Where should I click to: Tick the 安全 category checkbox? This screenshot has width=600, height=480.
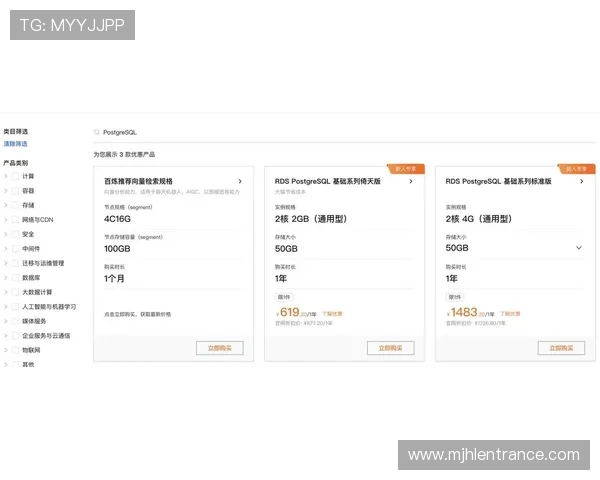pos(15,234)
